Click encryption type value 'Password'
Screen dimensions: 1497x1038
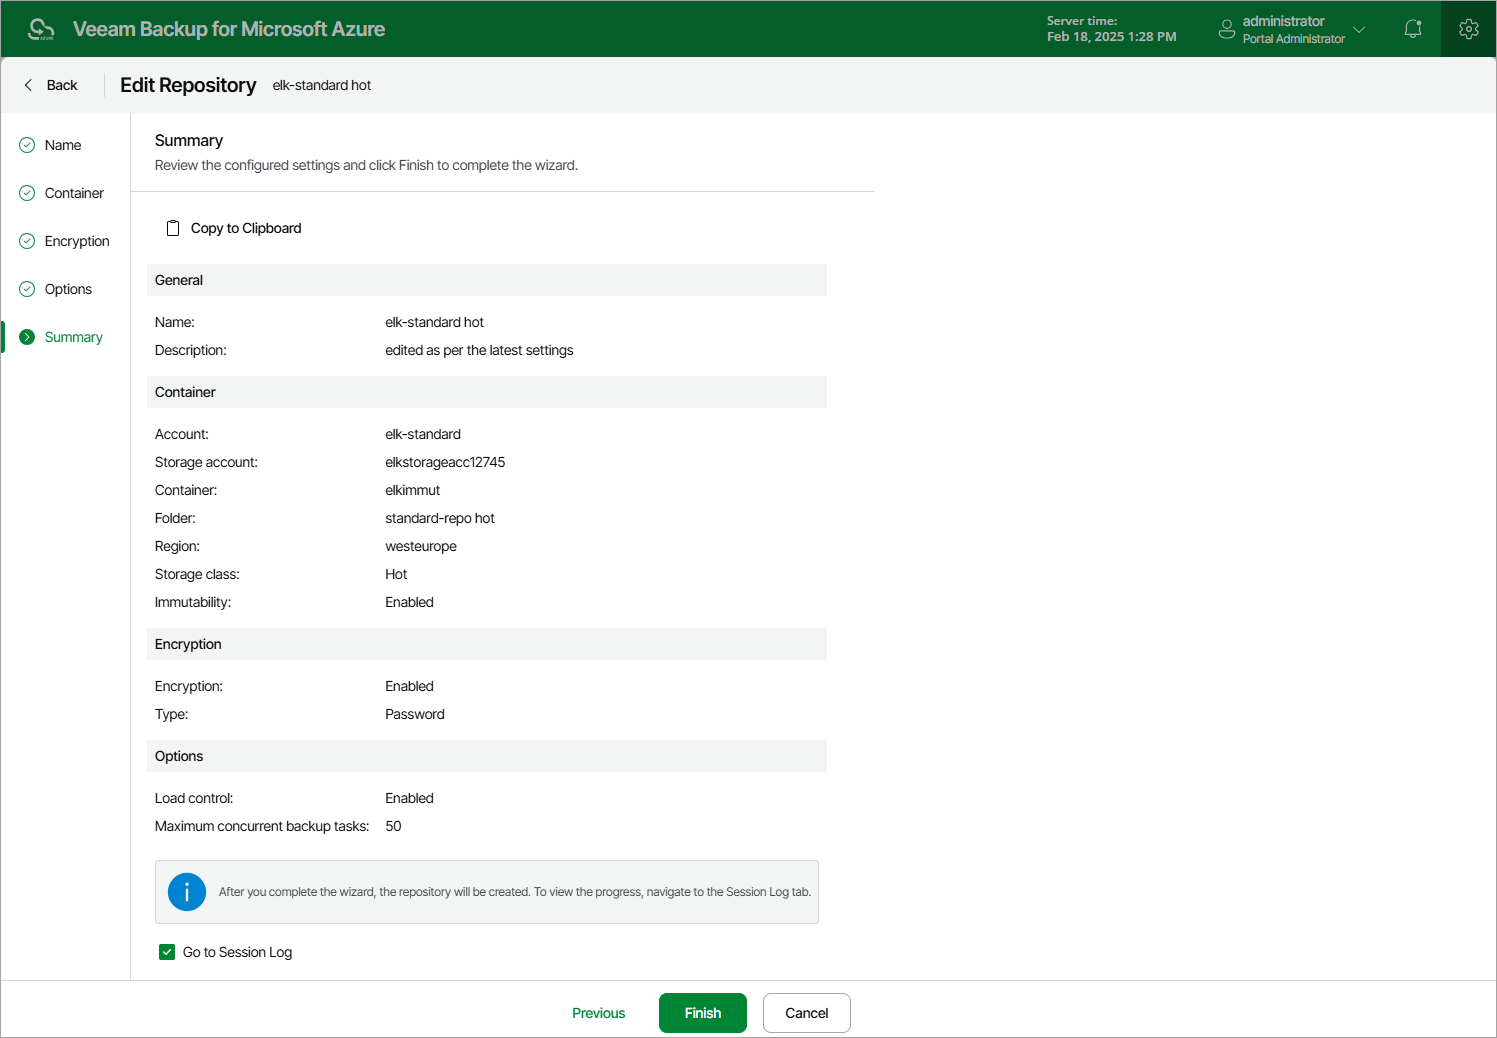[x=415, y=714]
